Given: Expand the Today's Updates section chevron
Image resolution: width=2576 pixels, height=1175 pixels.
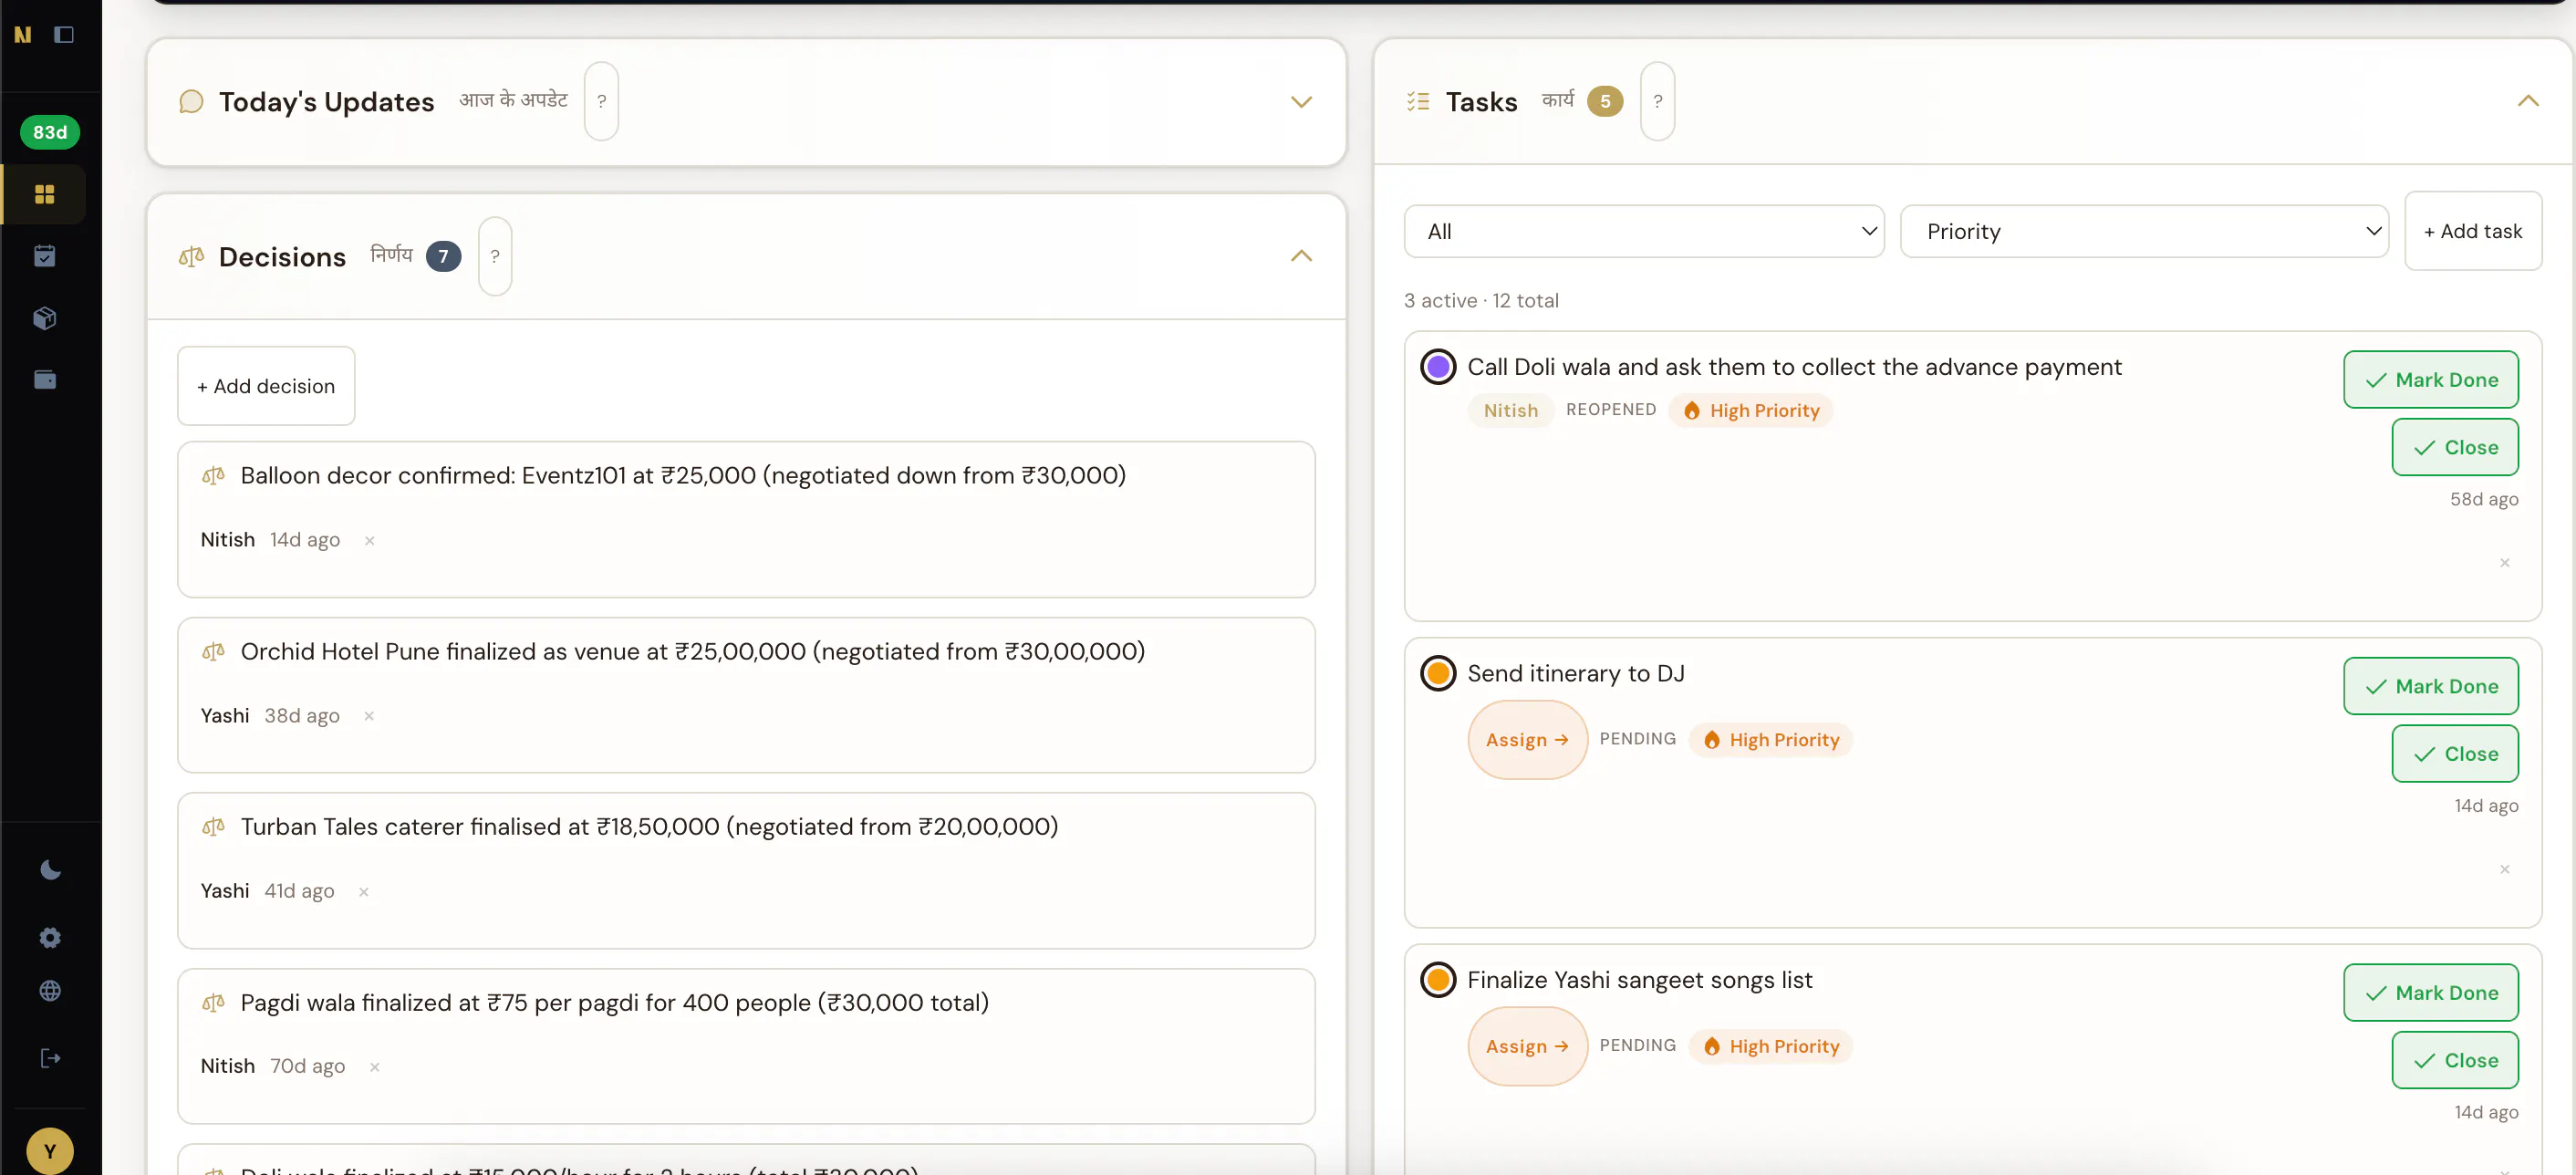Looking at the screenshot, I should click(1301, 102).
